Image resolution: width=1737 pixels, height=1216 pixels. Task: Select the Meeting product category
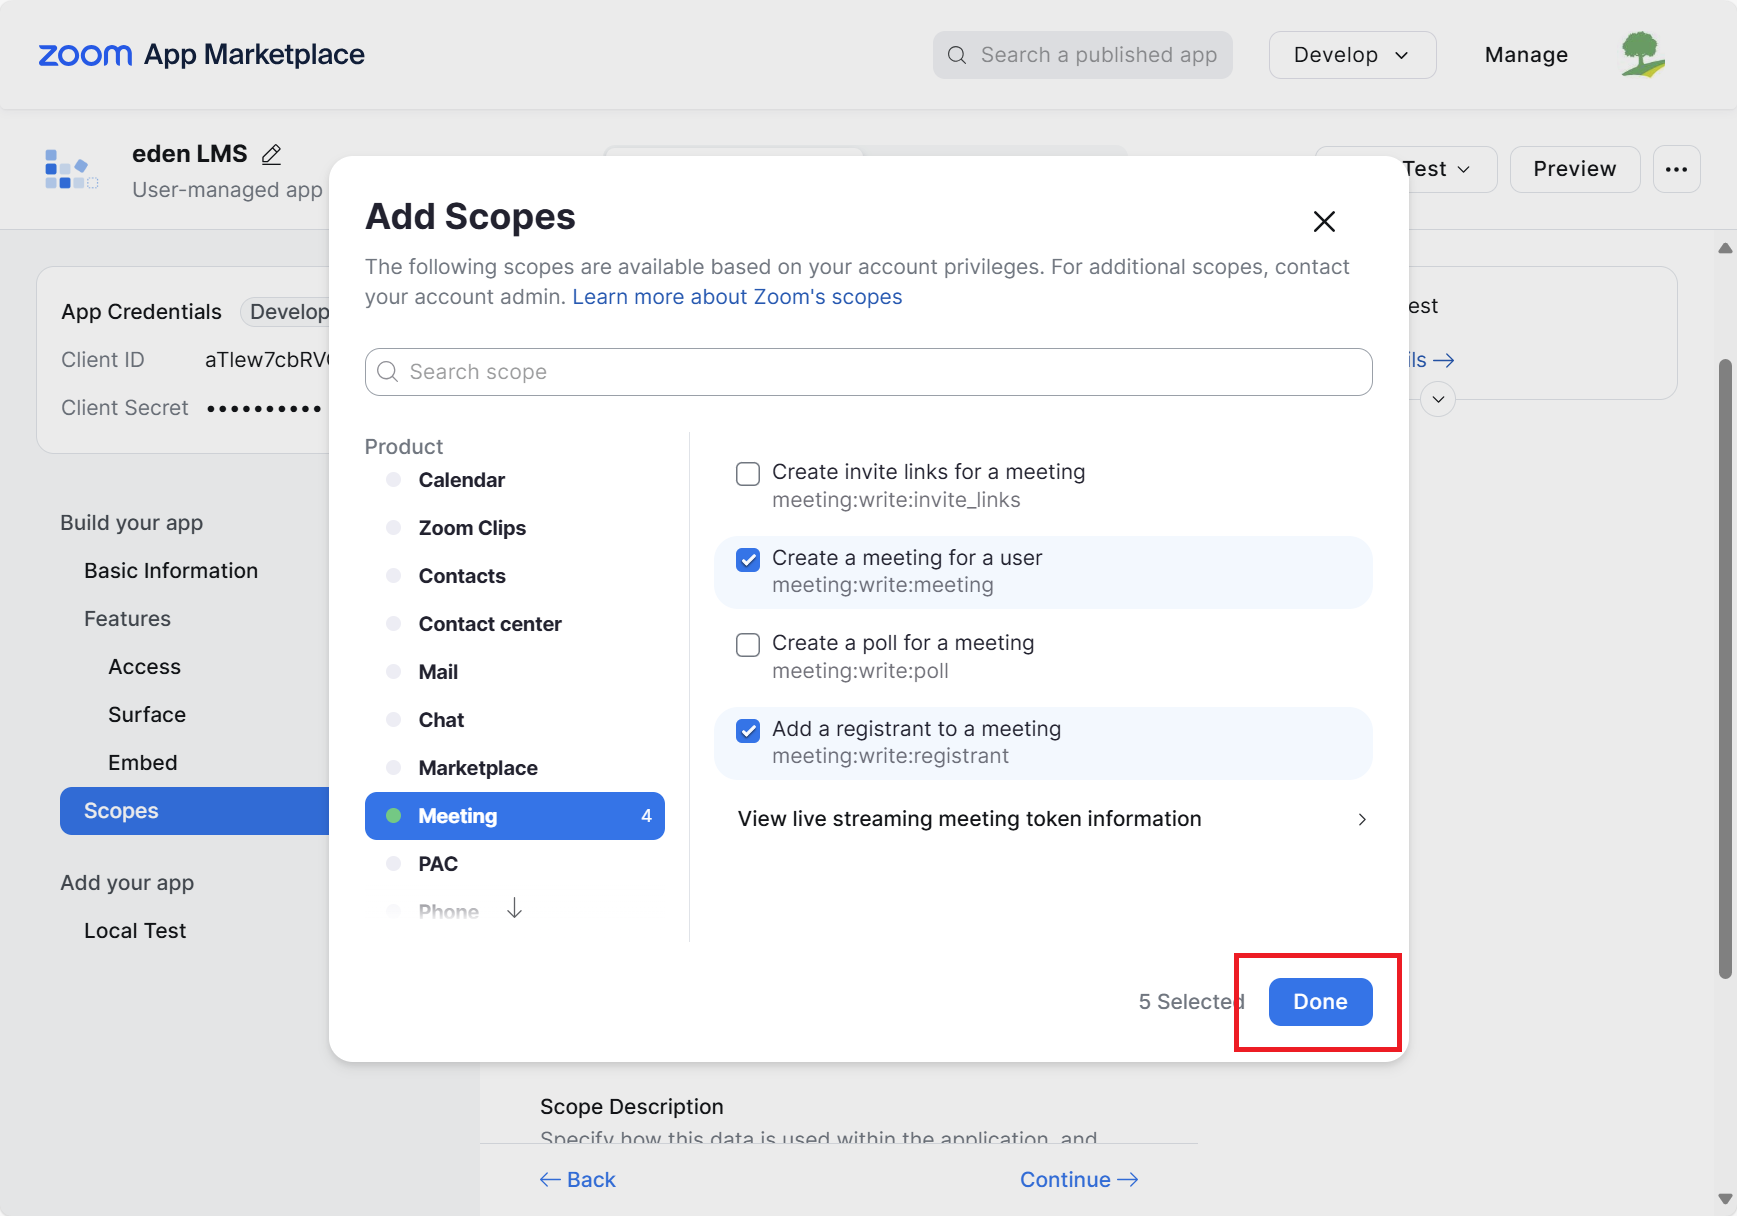515,816
